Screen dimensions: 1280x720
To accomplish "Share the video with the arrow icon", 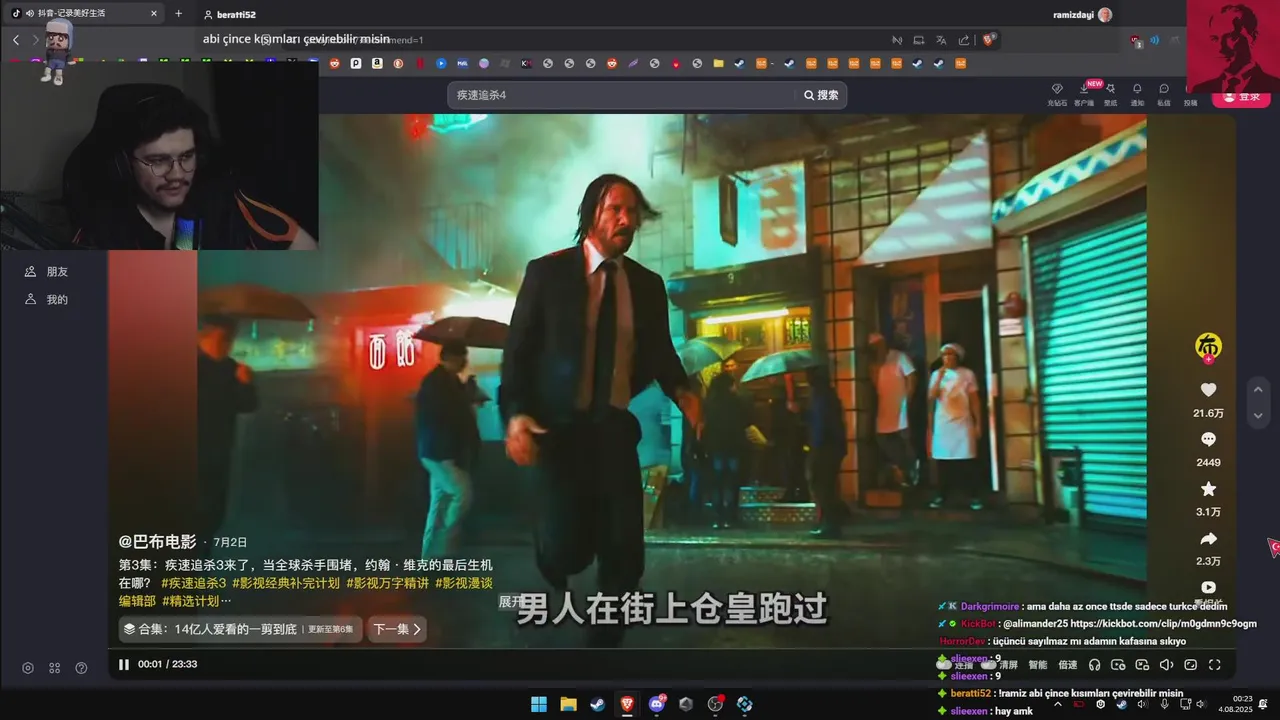I will (1208, 539).
